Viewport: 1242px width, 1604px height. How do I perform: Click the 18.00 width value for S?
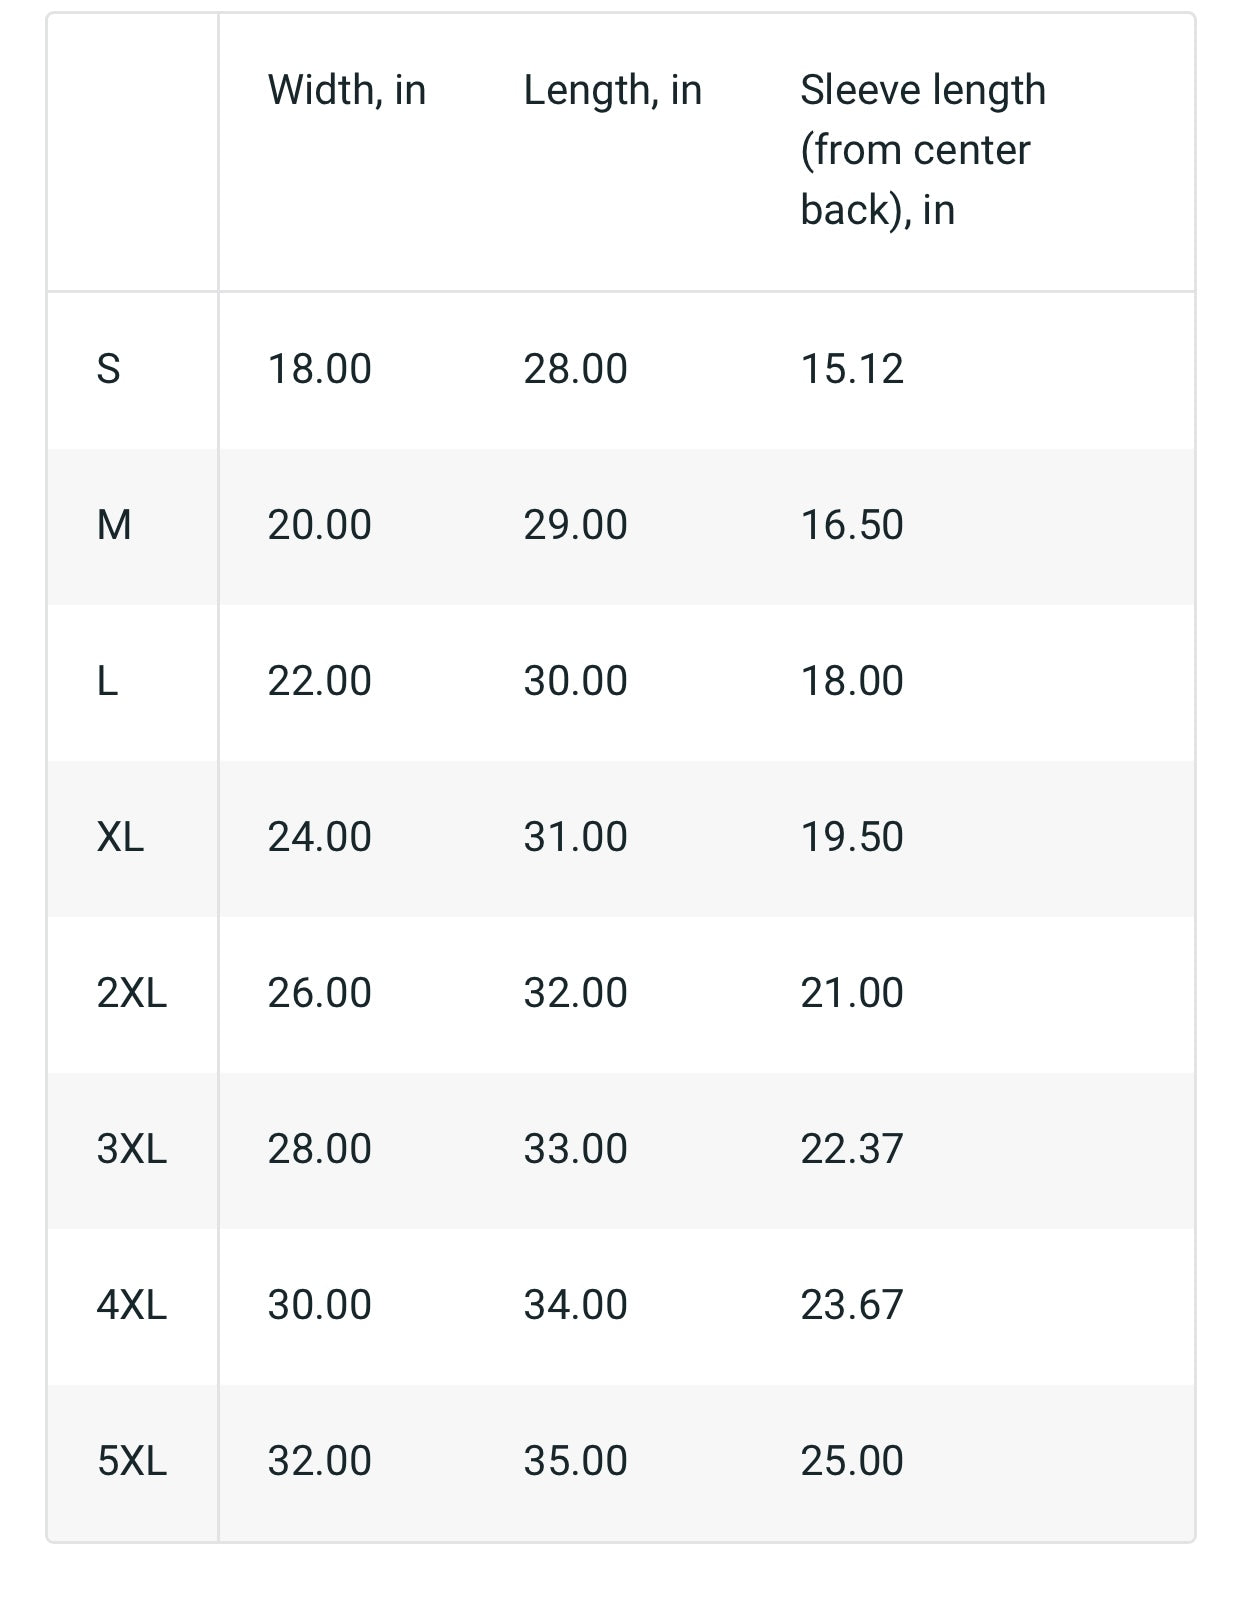pos(319,369)
